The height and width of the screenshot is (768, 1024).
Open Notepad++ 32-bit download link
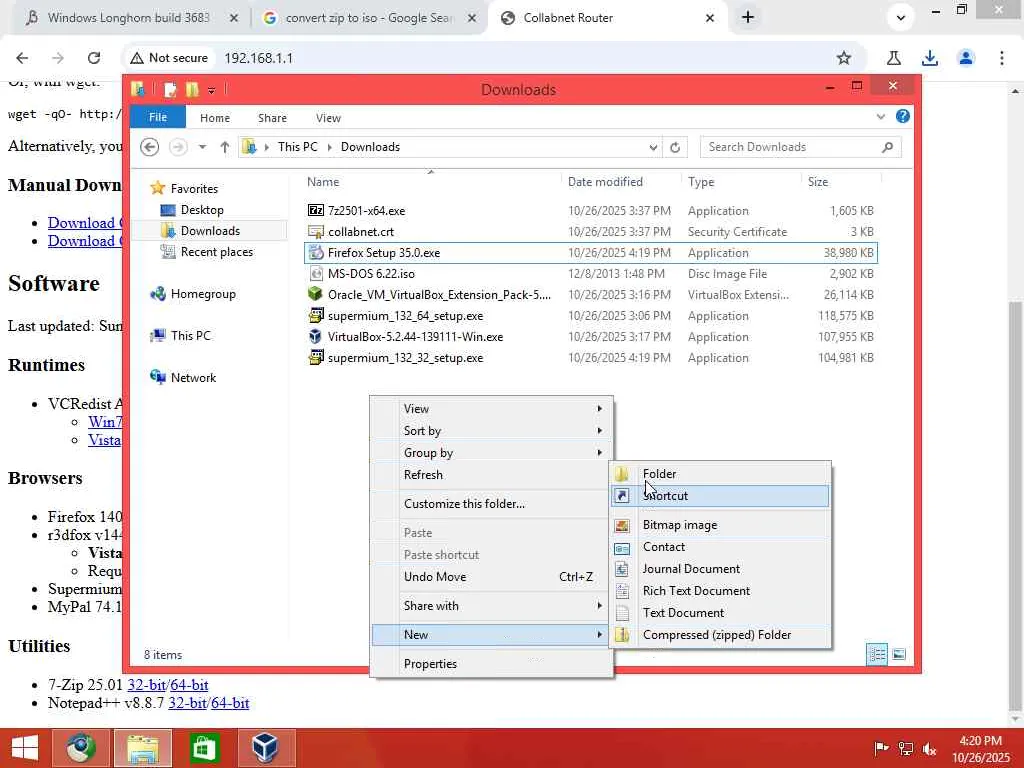187,703
